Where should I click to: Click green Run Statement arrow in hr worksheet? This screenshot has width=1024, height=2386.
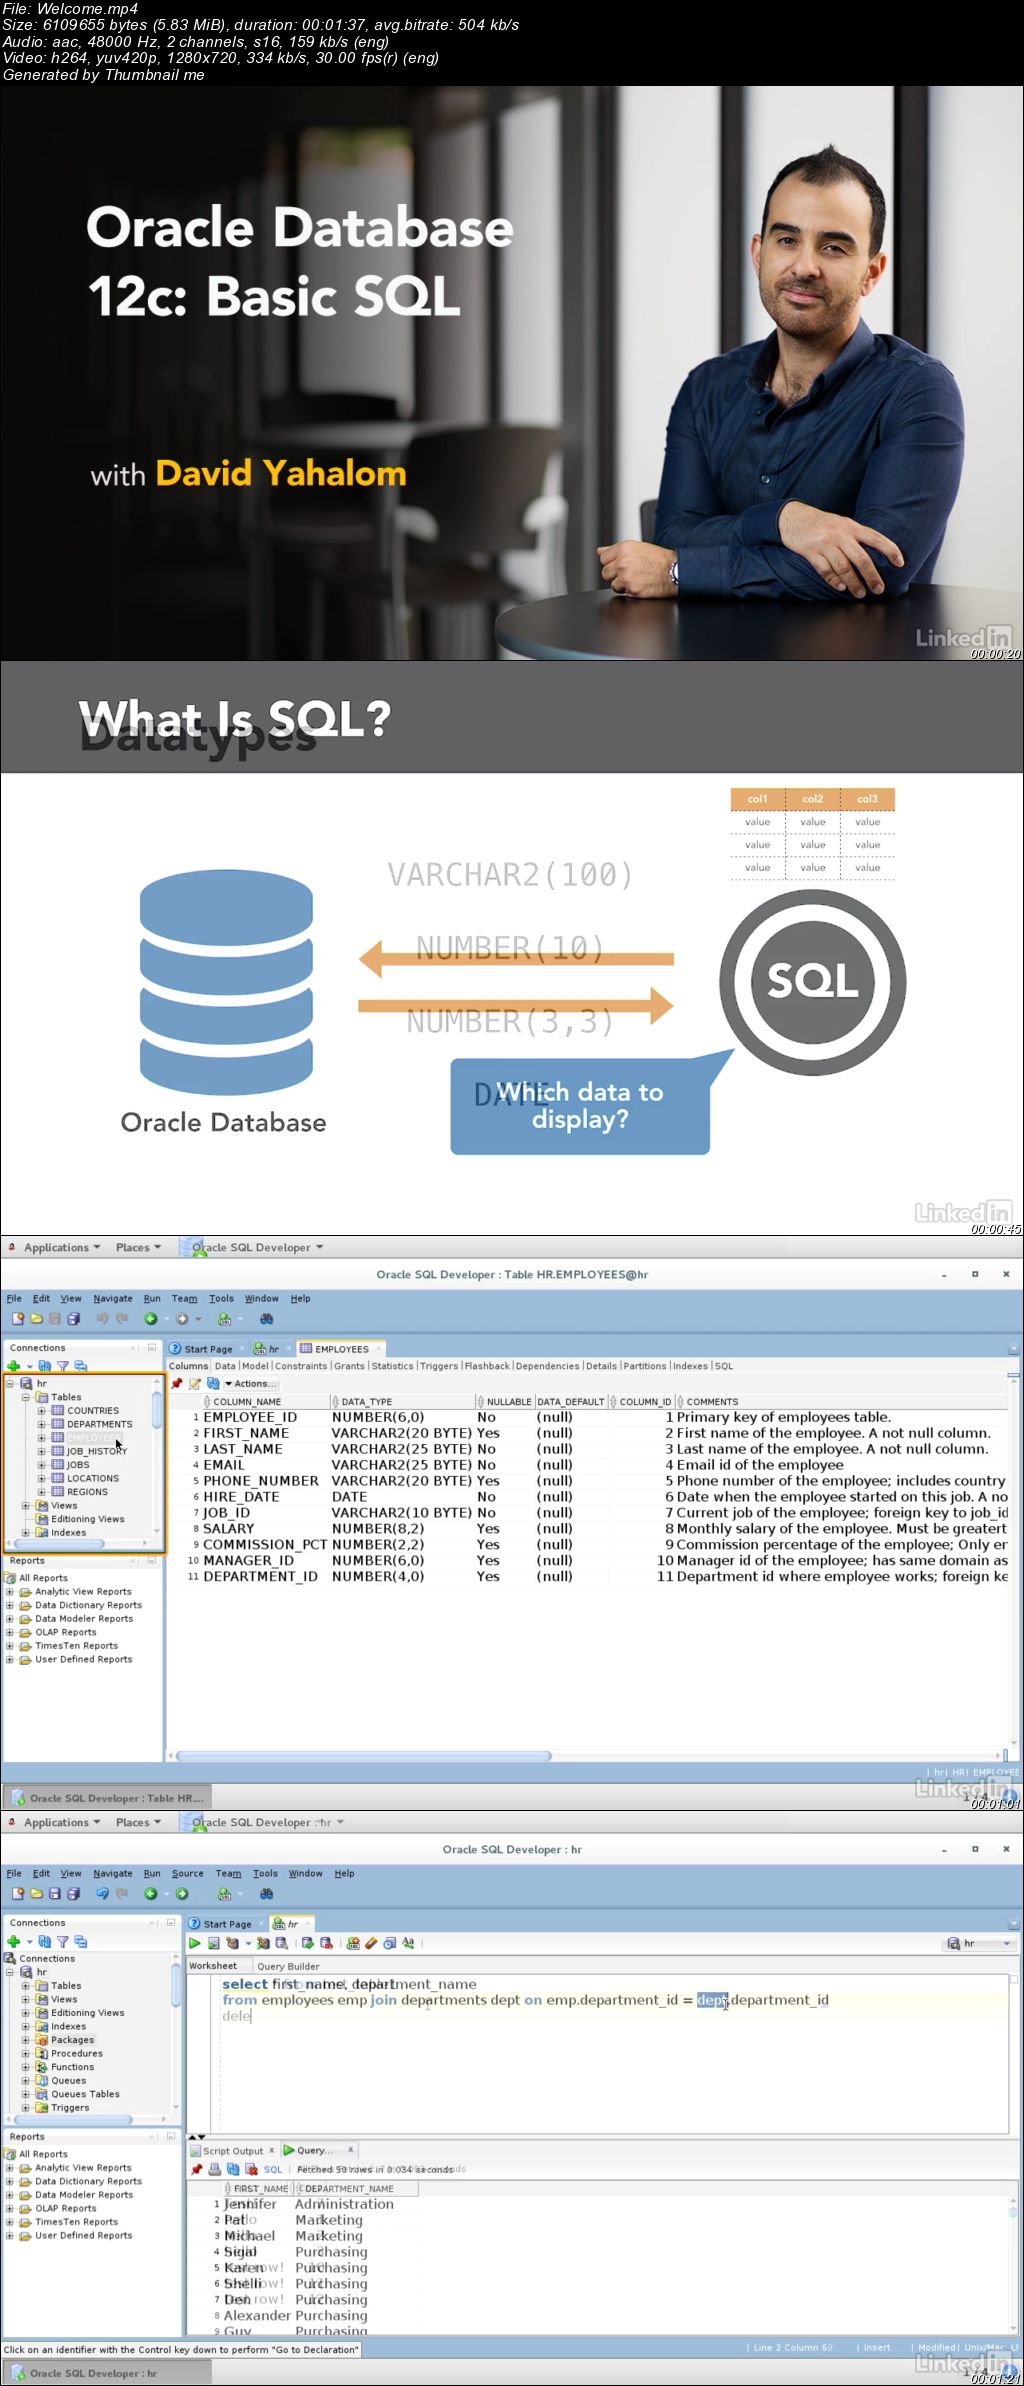point(195,1943)
